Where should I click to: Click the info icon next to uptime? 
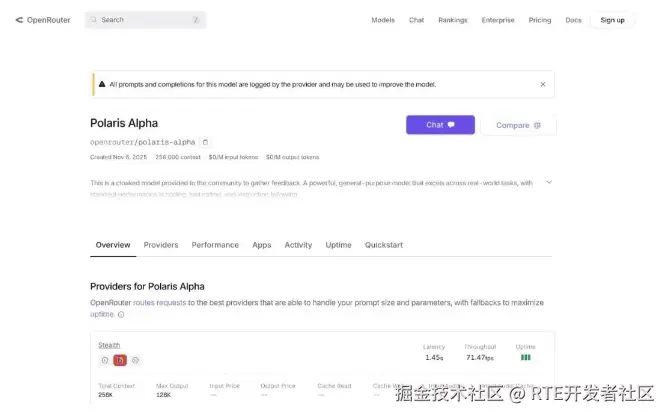click(x=121, y=315)
